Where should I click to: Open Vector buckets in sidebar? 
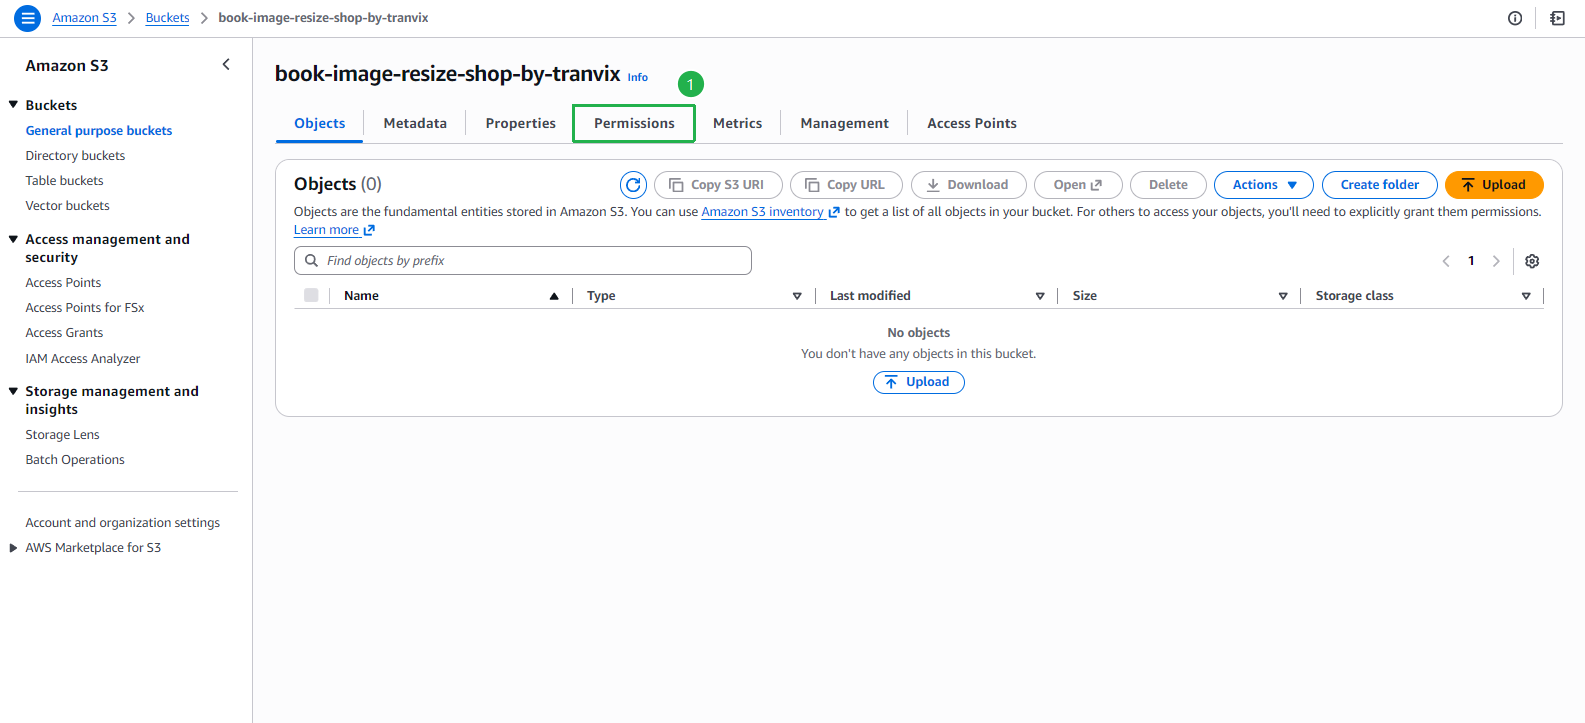(68, 206)
